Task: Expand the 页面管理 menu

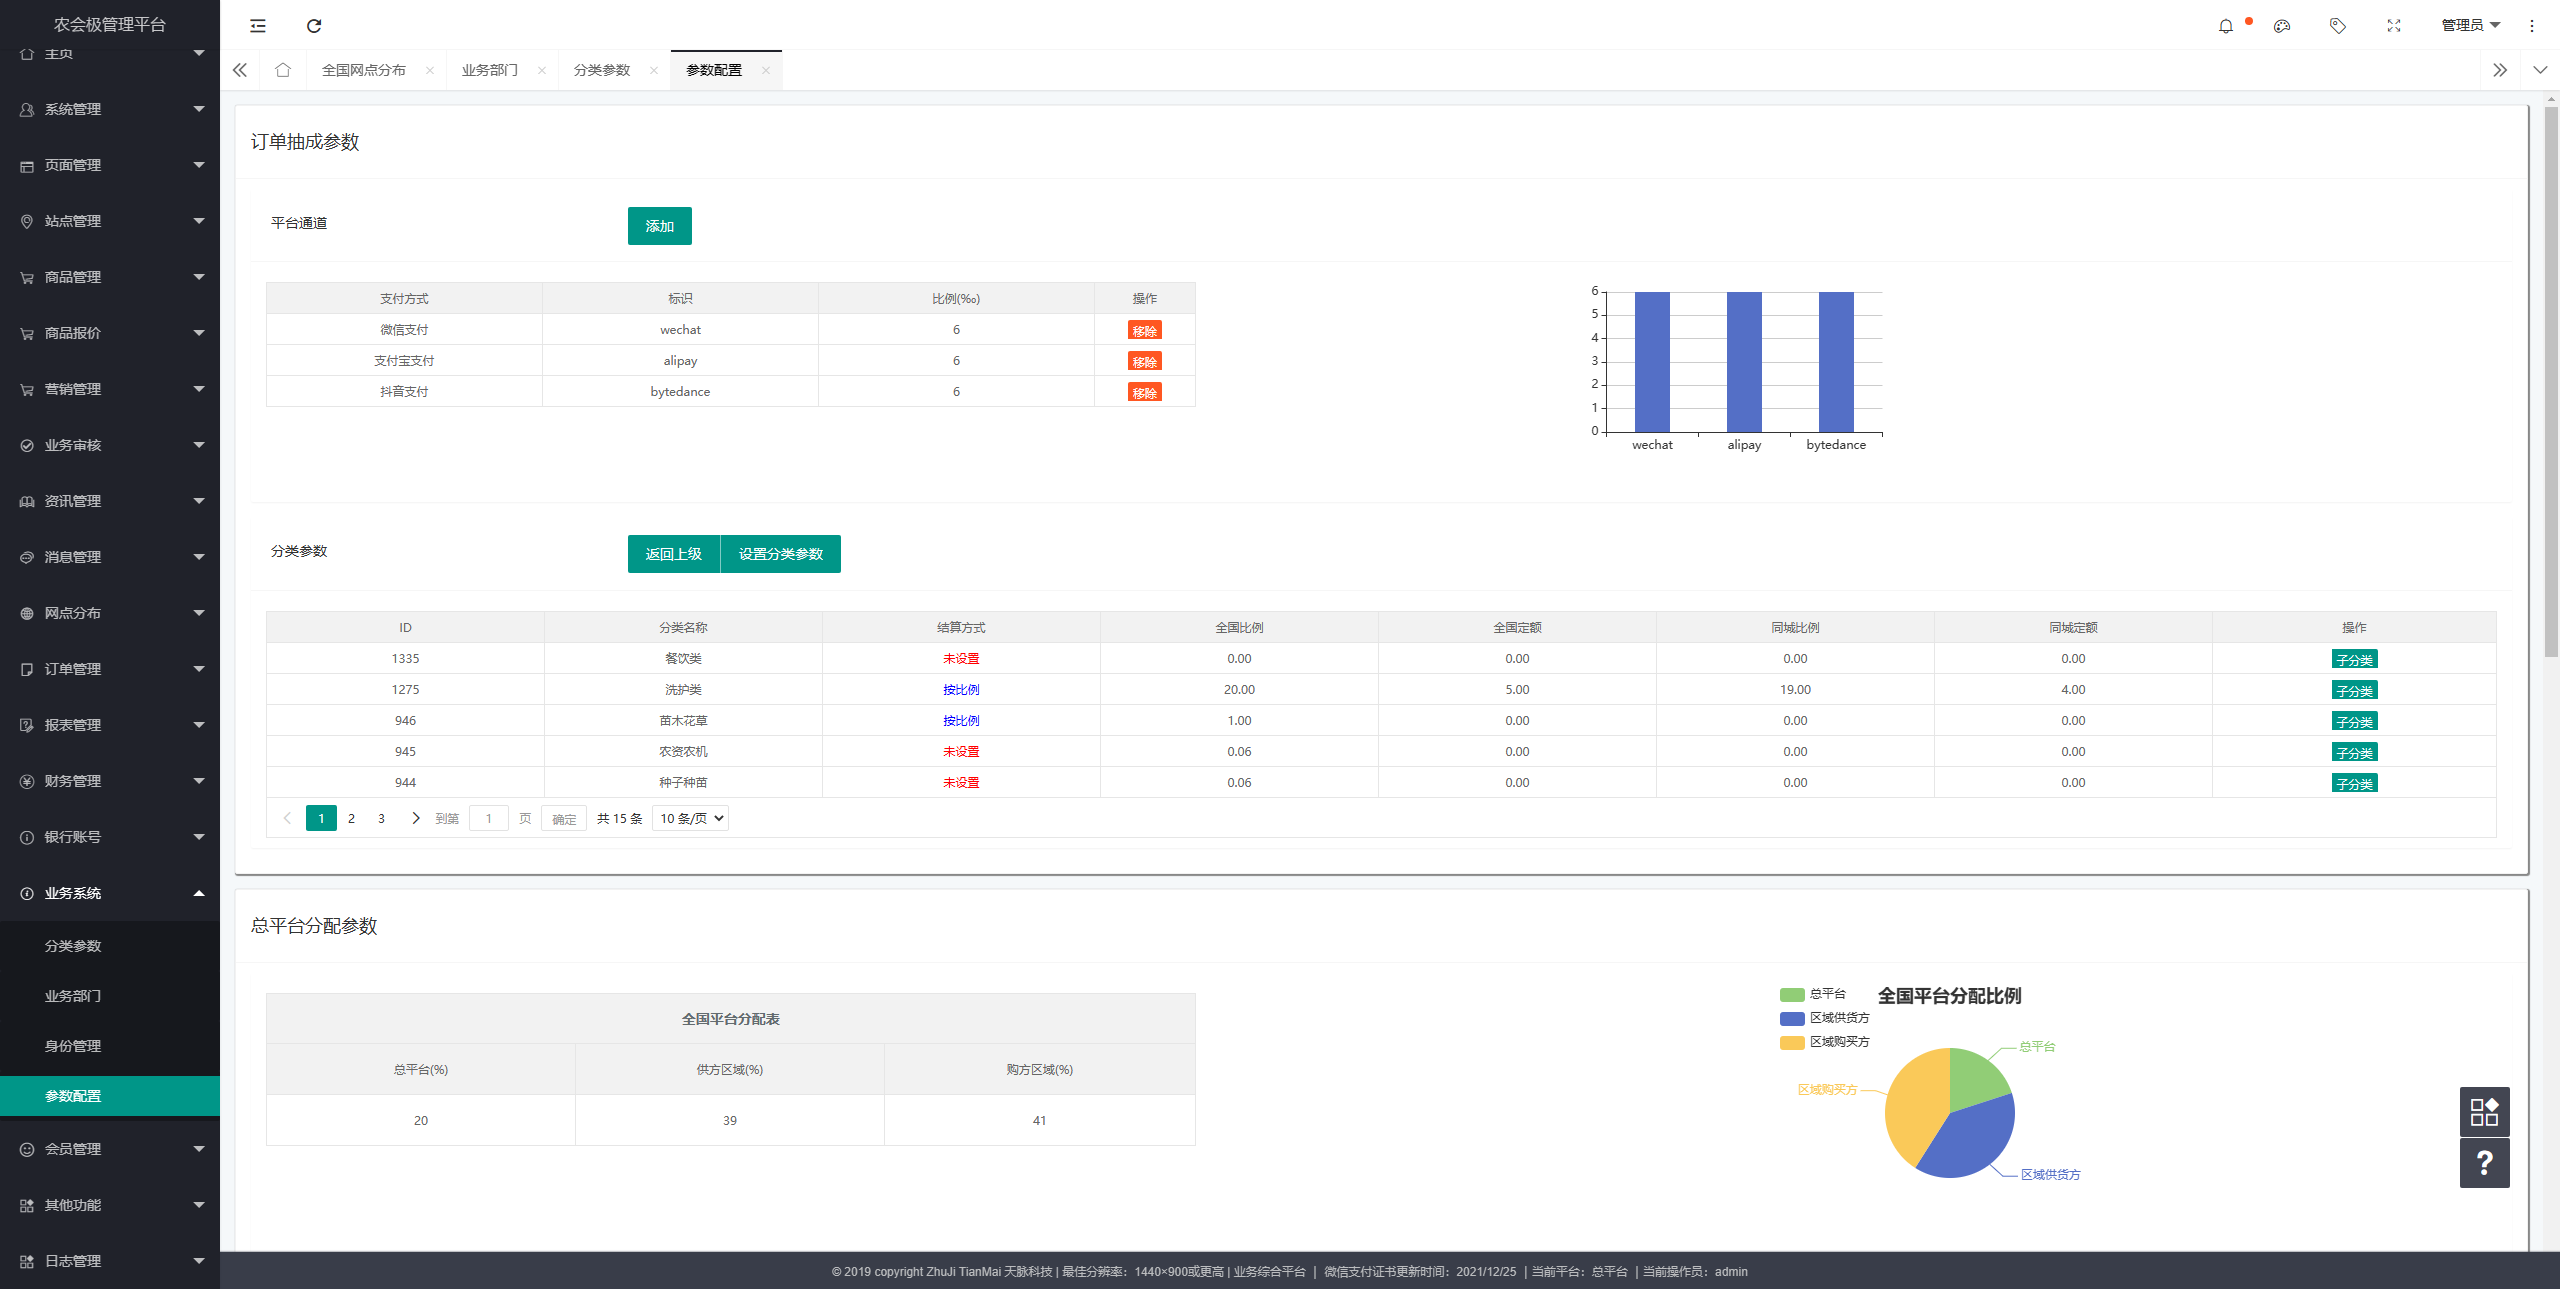Action: pos(110,165)
